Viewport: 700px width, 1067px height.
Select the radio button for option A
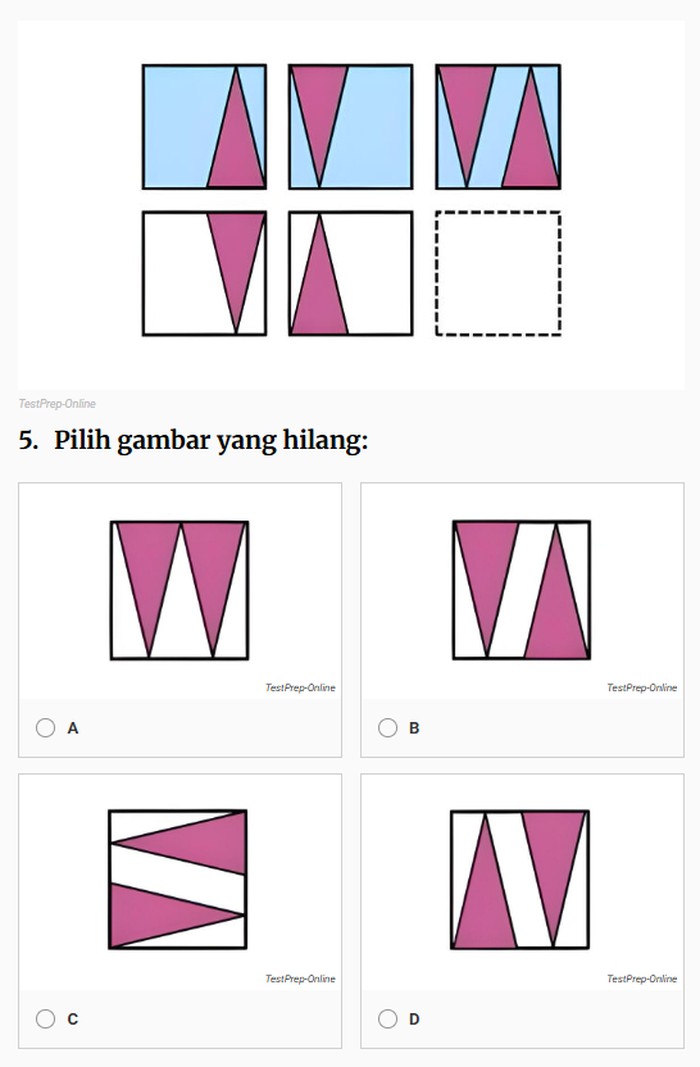[45, 728]
